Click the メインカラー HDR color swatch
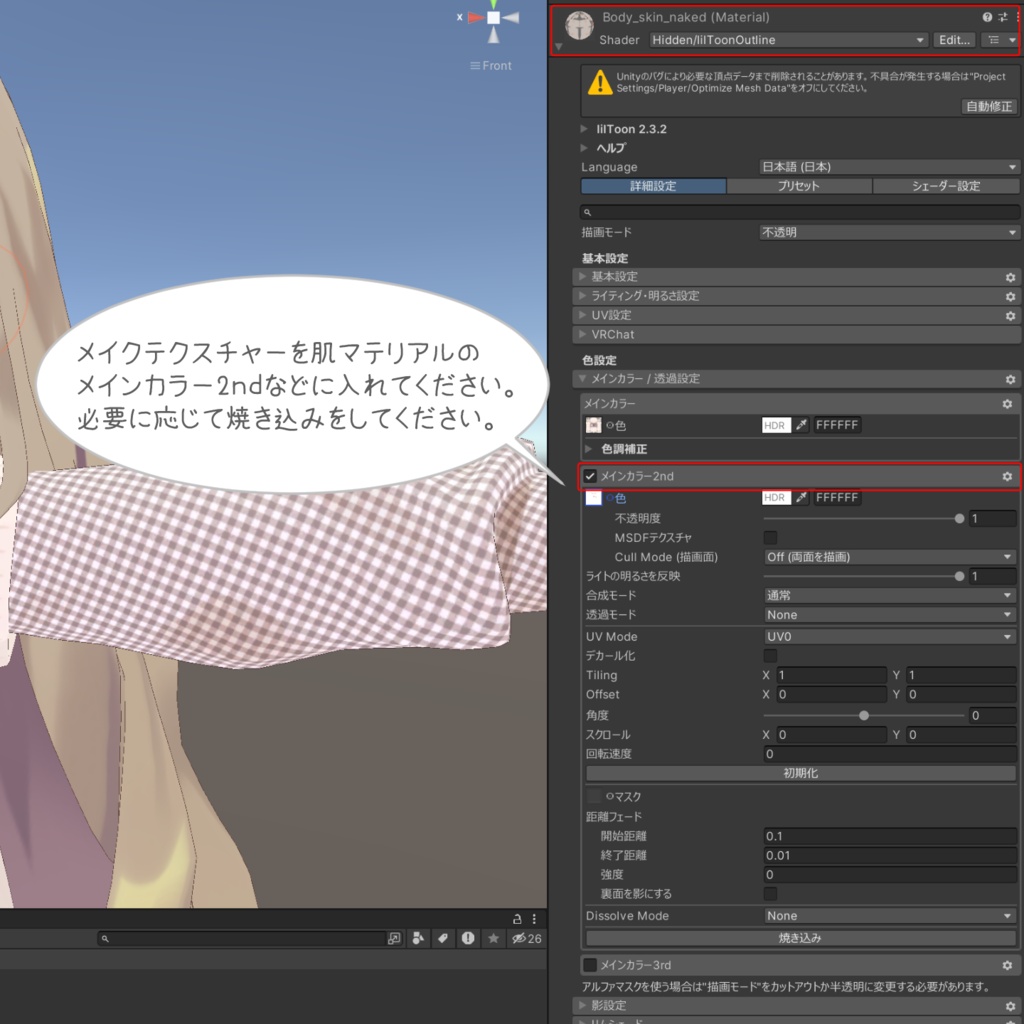Screen dimensions: 1024x1024 [776, 425]
